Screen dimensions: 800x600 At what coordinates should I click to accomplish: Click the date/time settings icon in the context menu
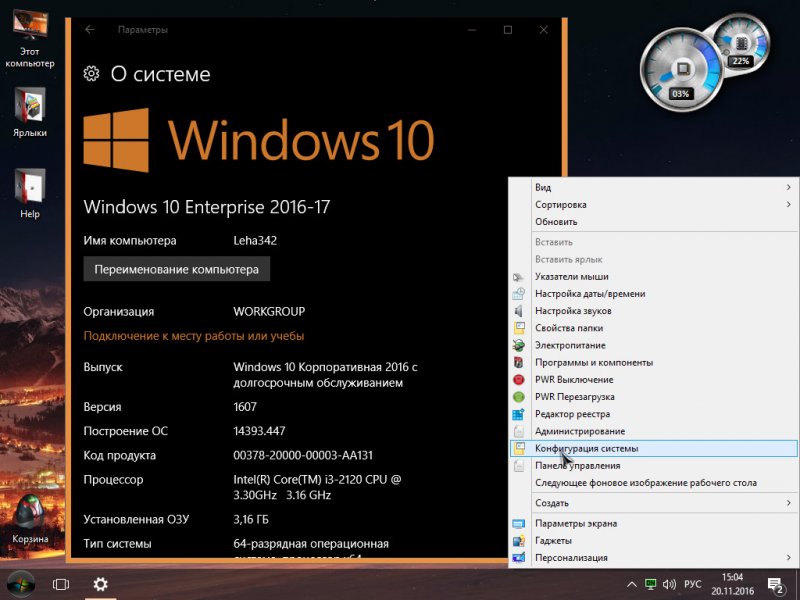pos(518,294)
